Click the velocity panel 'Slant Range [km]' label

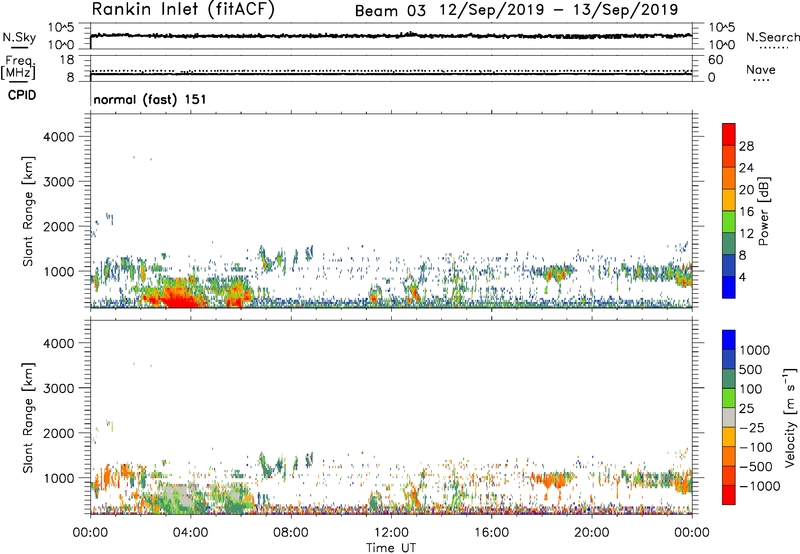(28, 417)
